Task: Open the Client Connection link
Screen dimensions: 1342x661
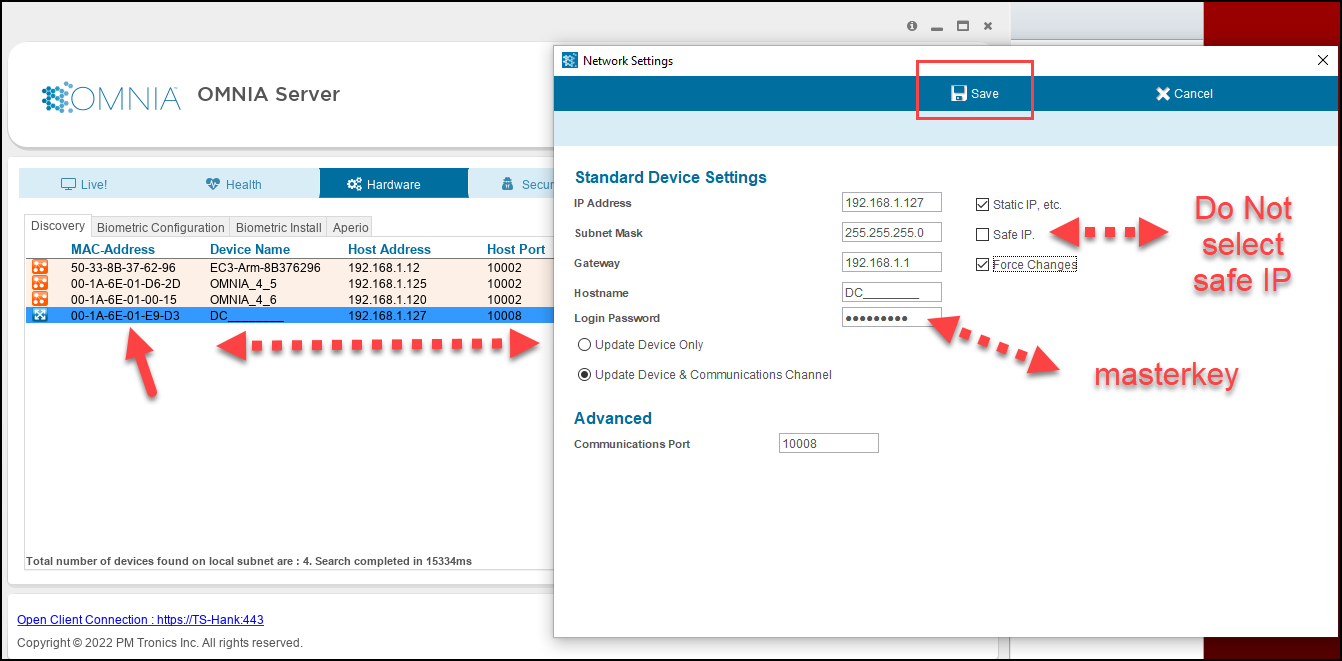Action: coord(140,620)
